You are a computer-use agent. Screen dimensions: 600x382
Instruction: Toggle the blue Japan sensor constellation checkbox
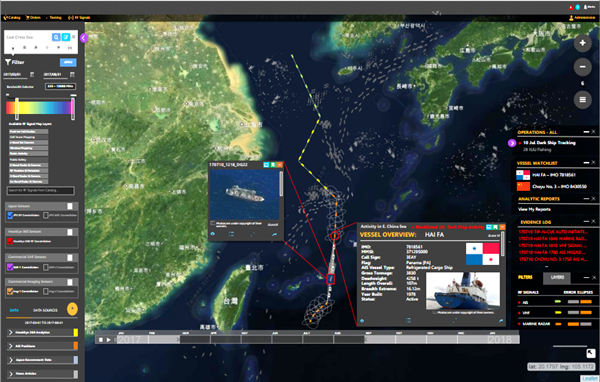coord(10,215)
